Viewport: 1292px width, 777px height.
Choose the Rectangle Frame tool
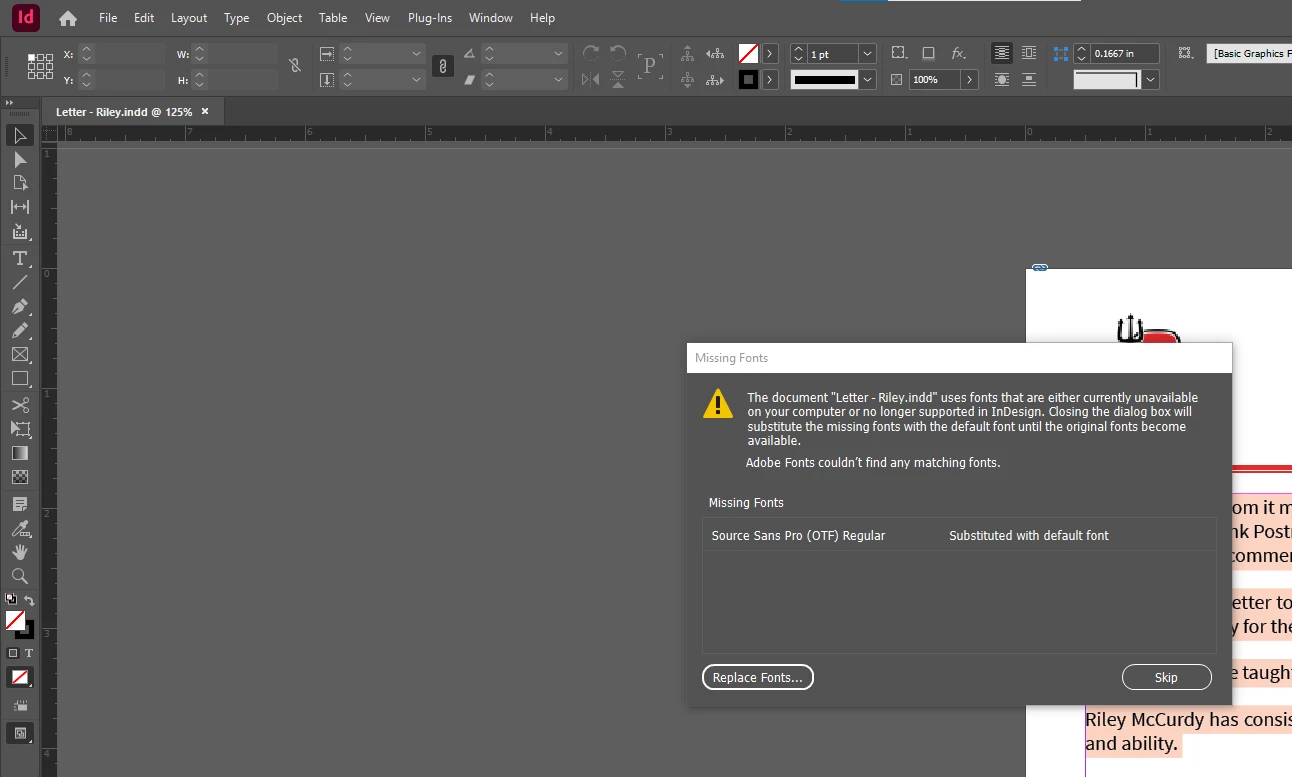[x=20, y=354]
